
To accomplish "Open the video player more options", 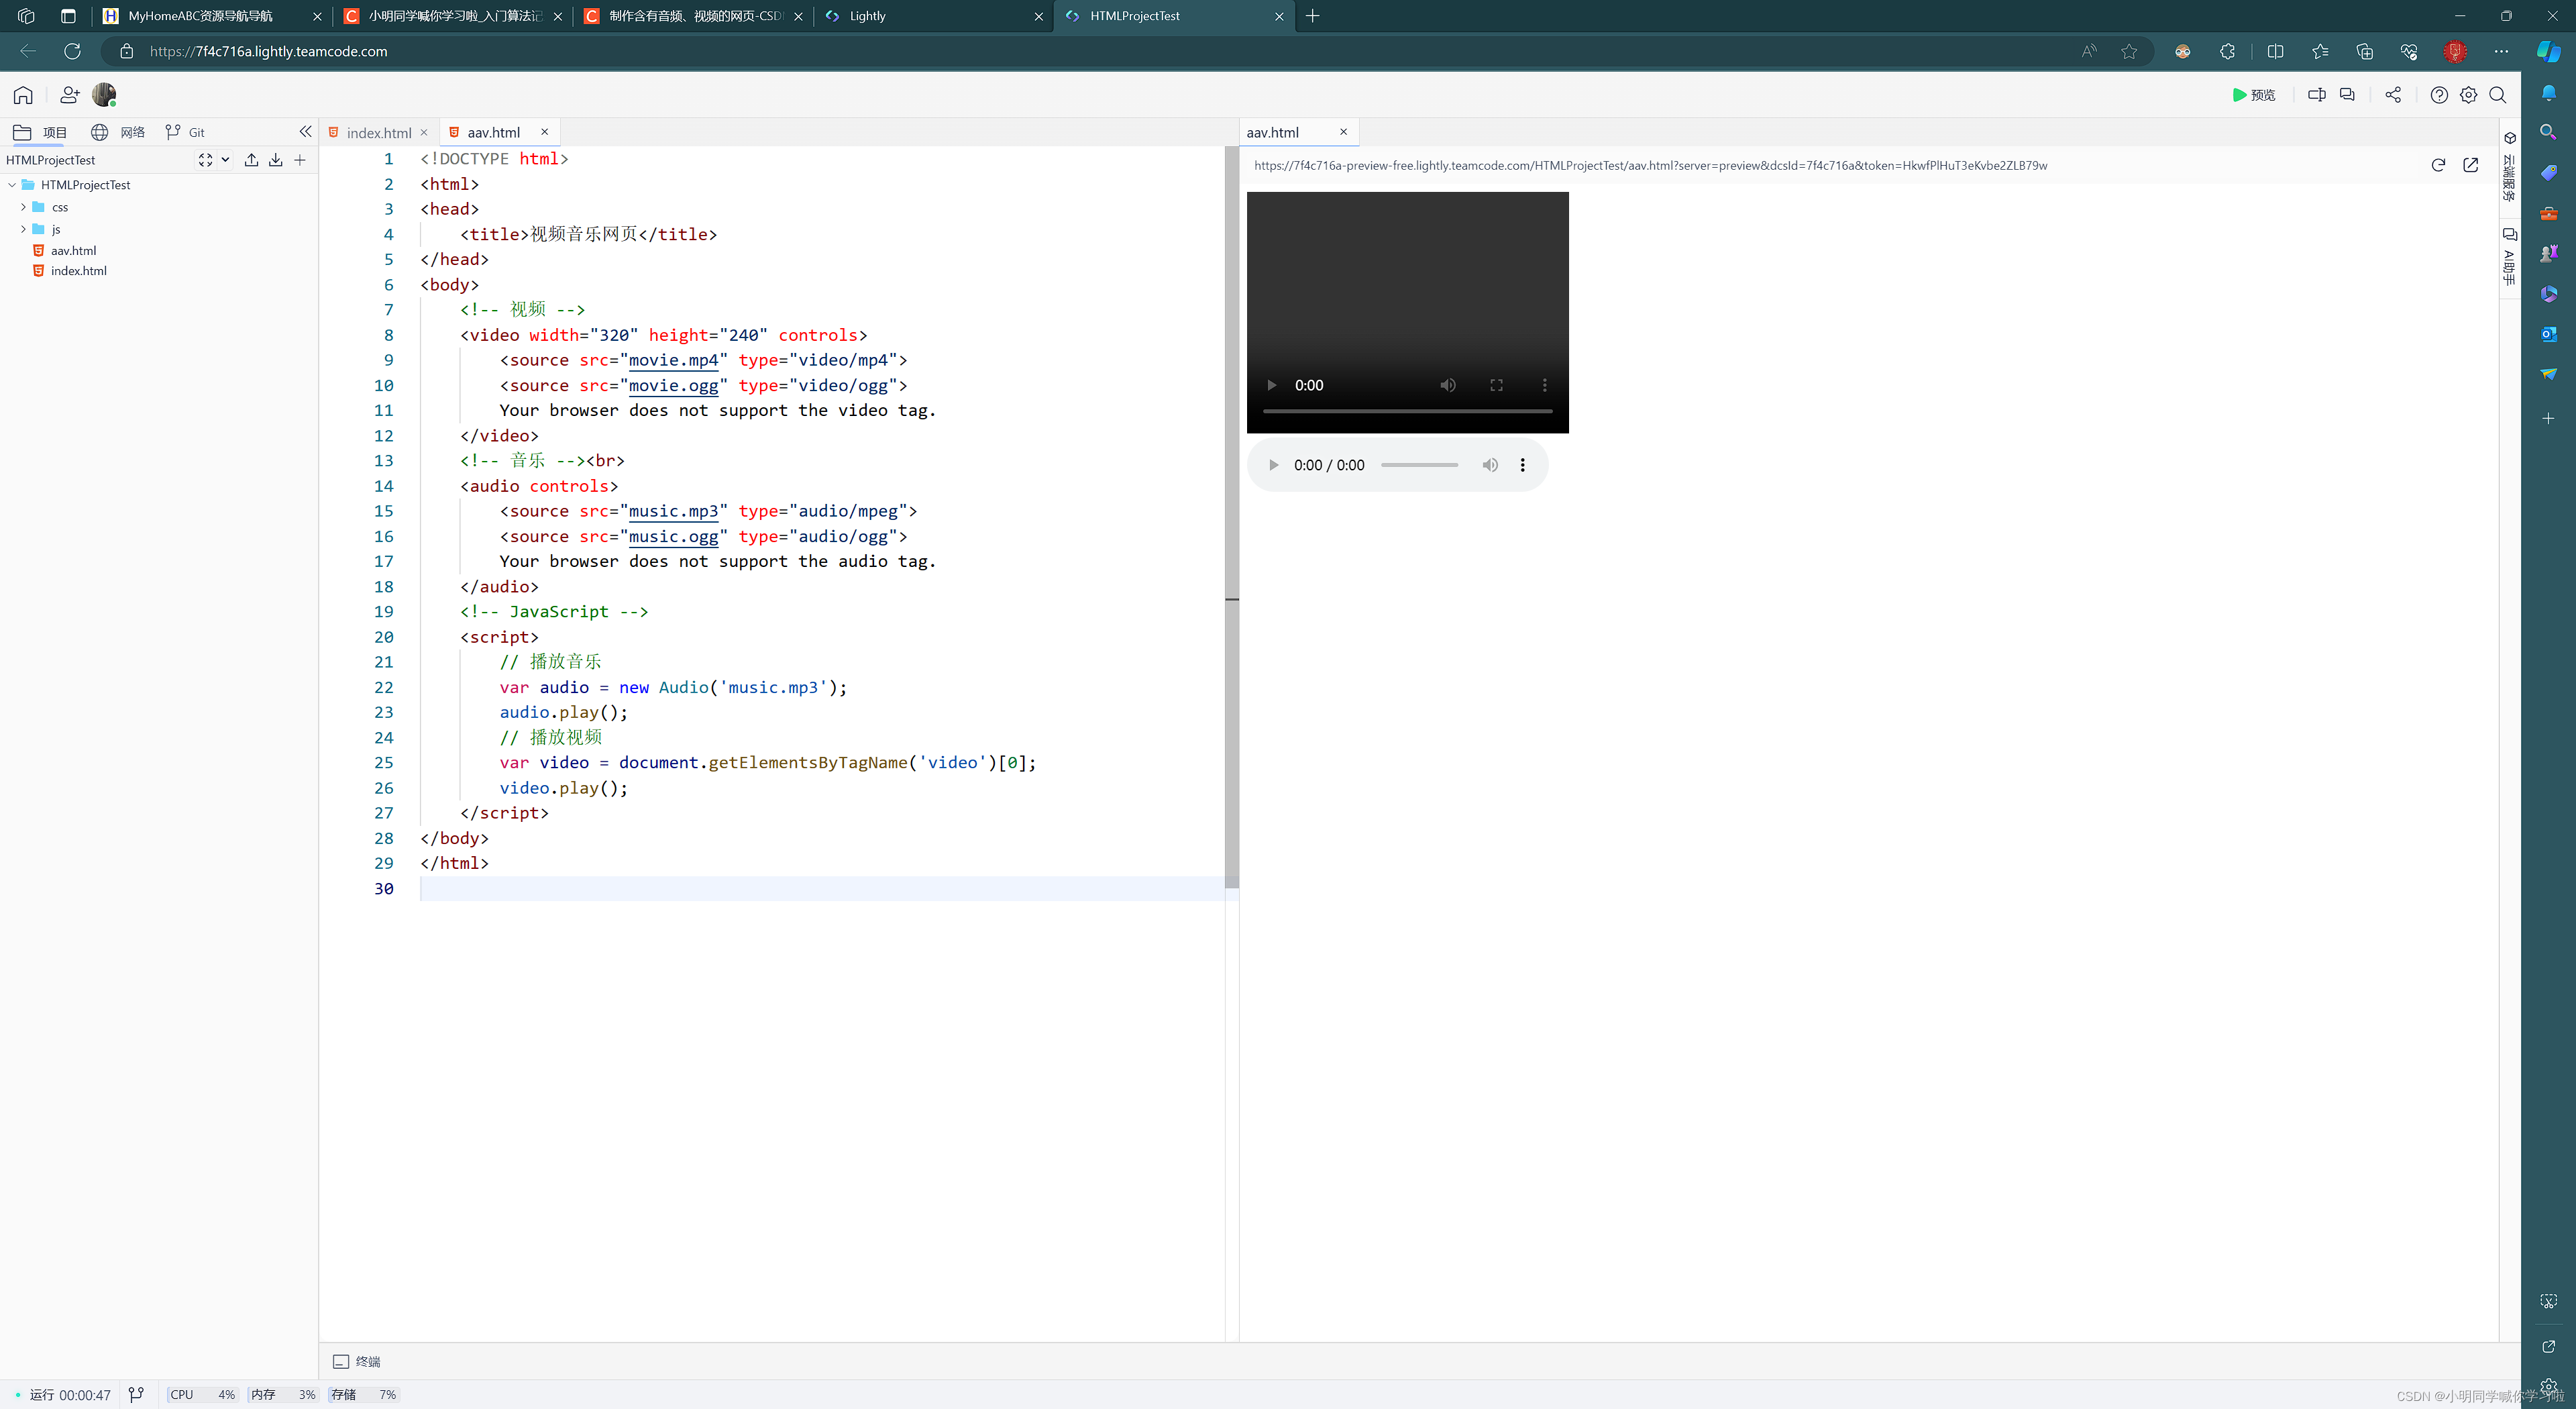I will tap(1544, 386).
